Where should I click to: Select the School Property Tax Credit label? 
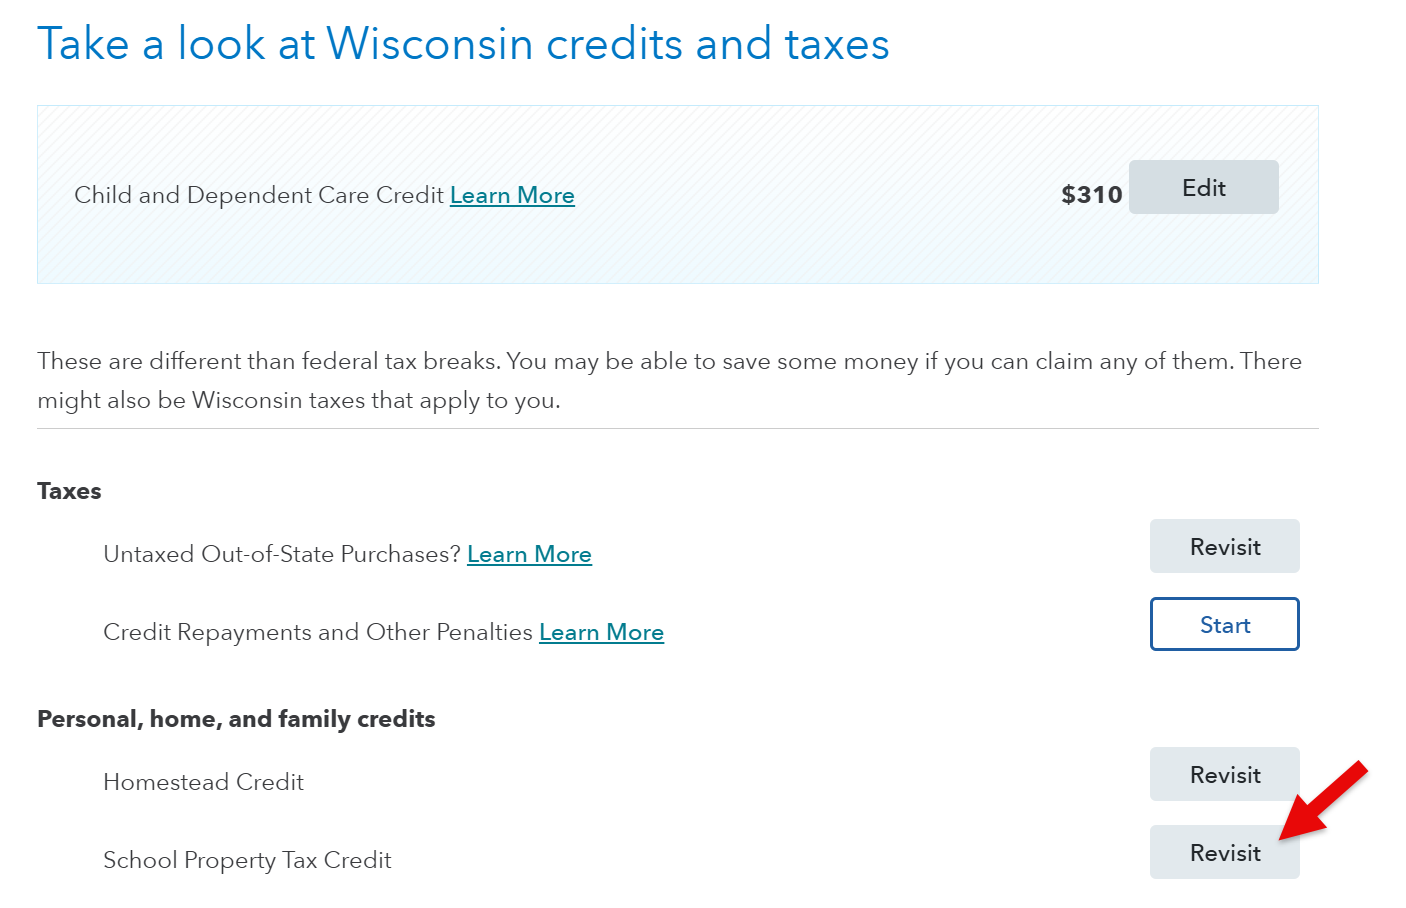pos(247,860)
